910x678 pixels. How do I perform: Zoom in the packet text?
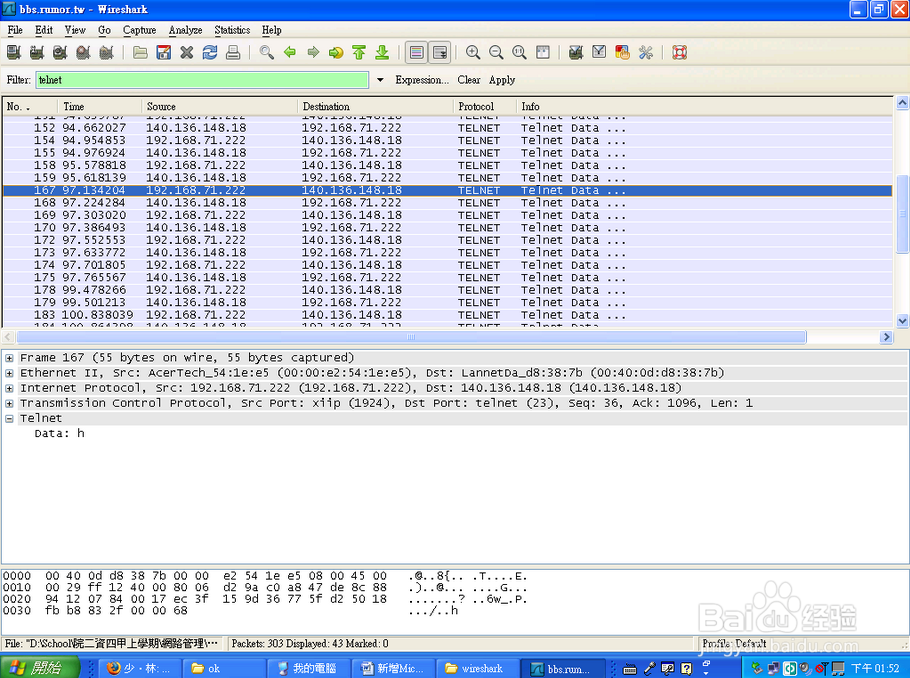(473, 53)
